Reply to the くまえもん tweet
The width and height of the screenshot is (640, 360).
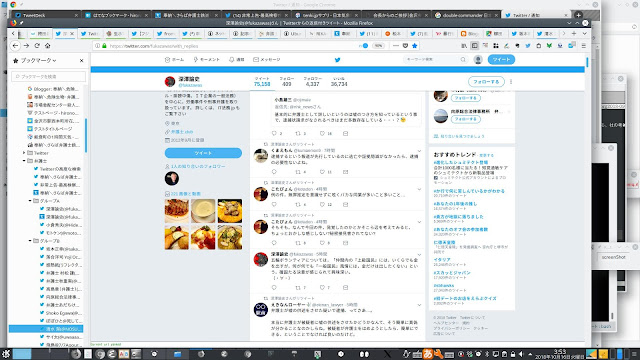(274, 172)
